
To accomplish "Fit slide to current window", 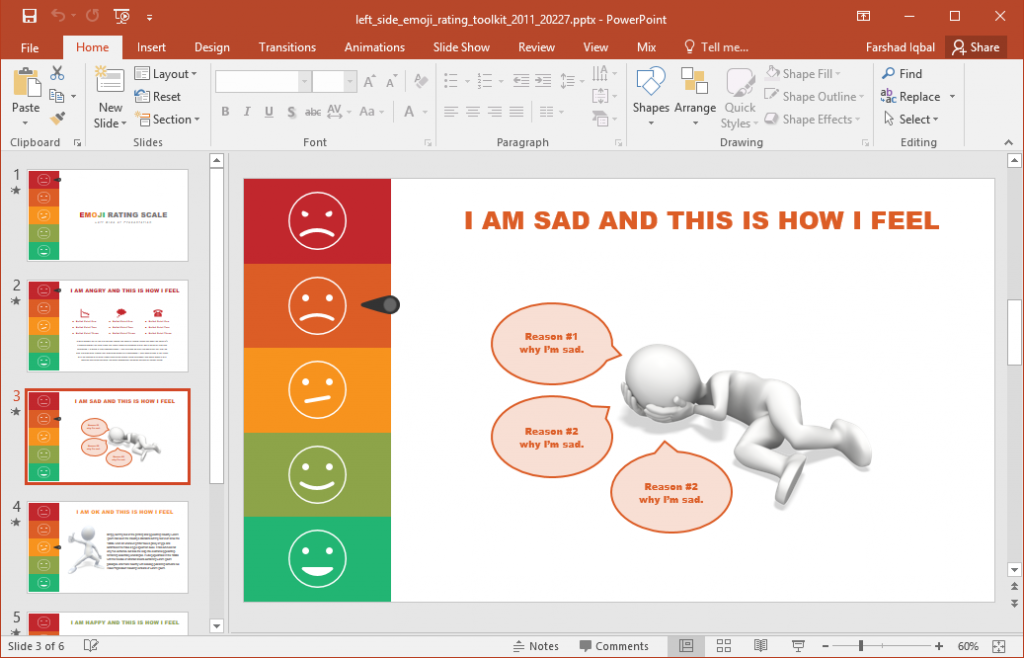I will [999, 646].
